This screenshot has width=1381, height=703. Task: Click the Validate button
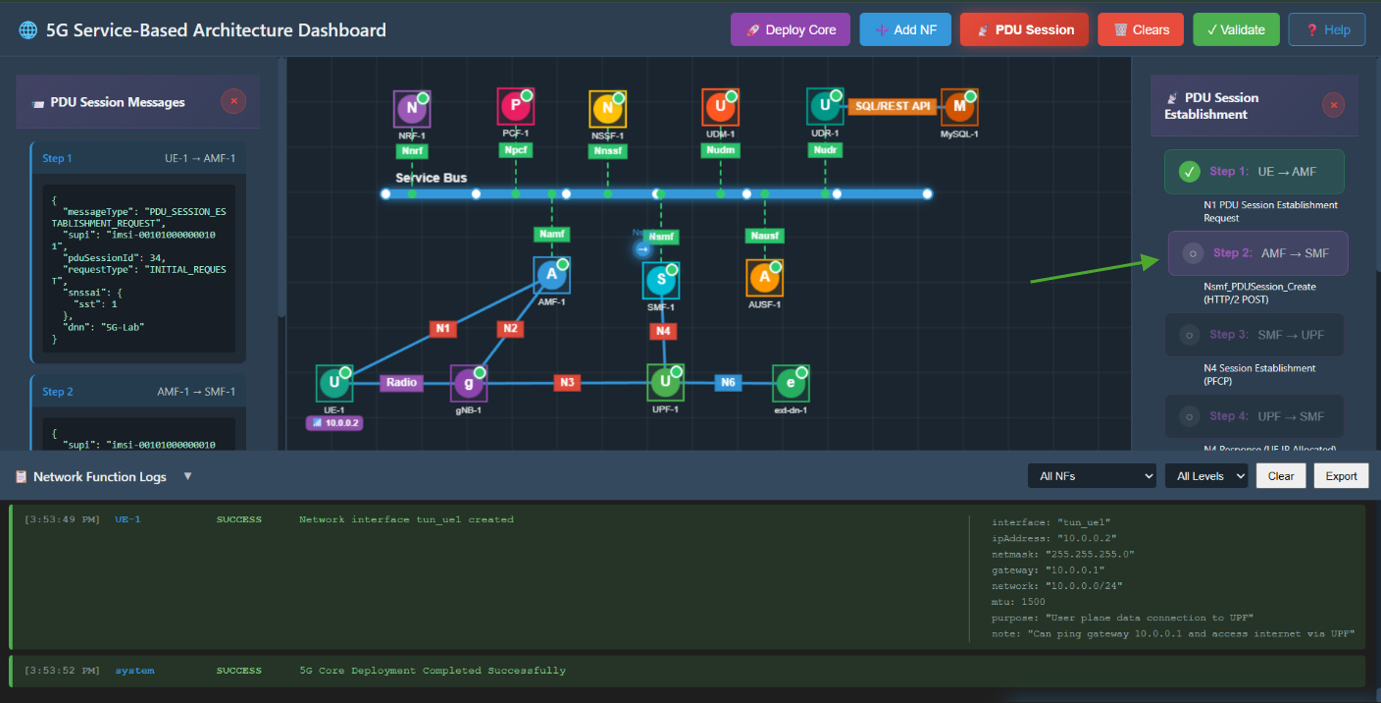coord(1235,30)
